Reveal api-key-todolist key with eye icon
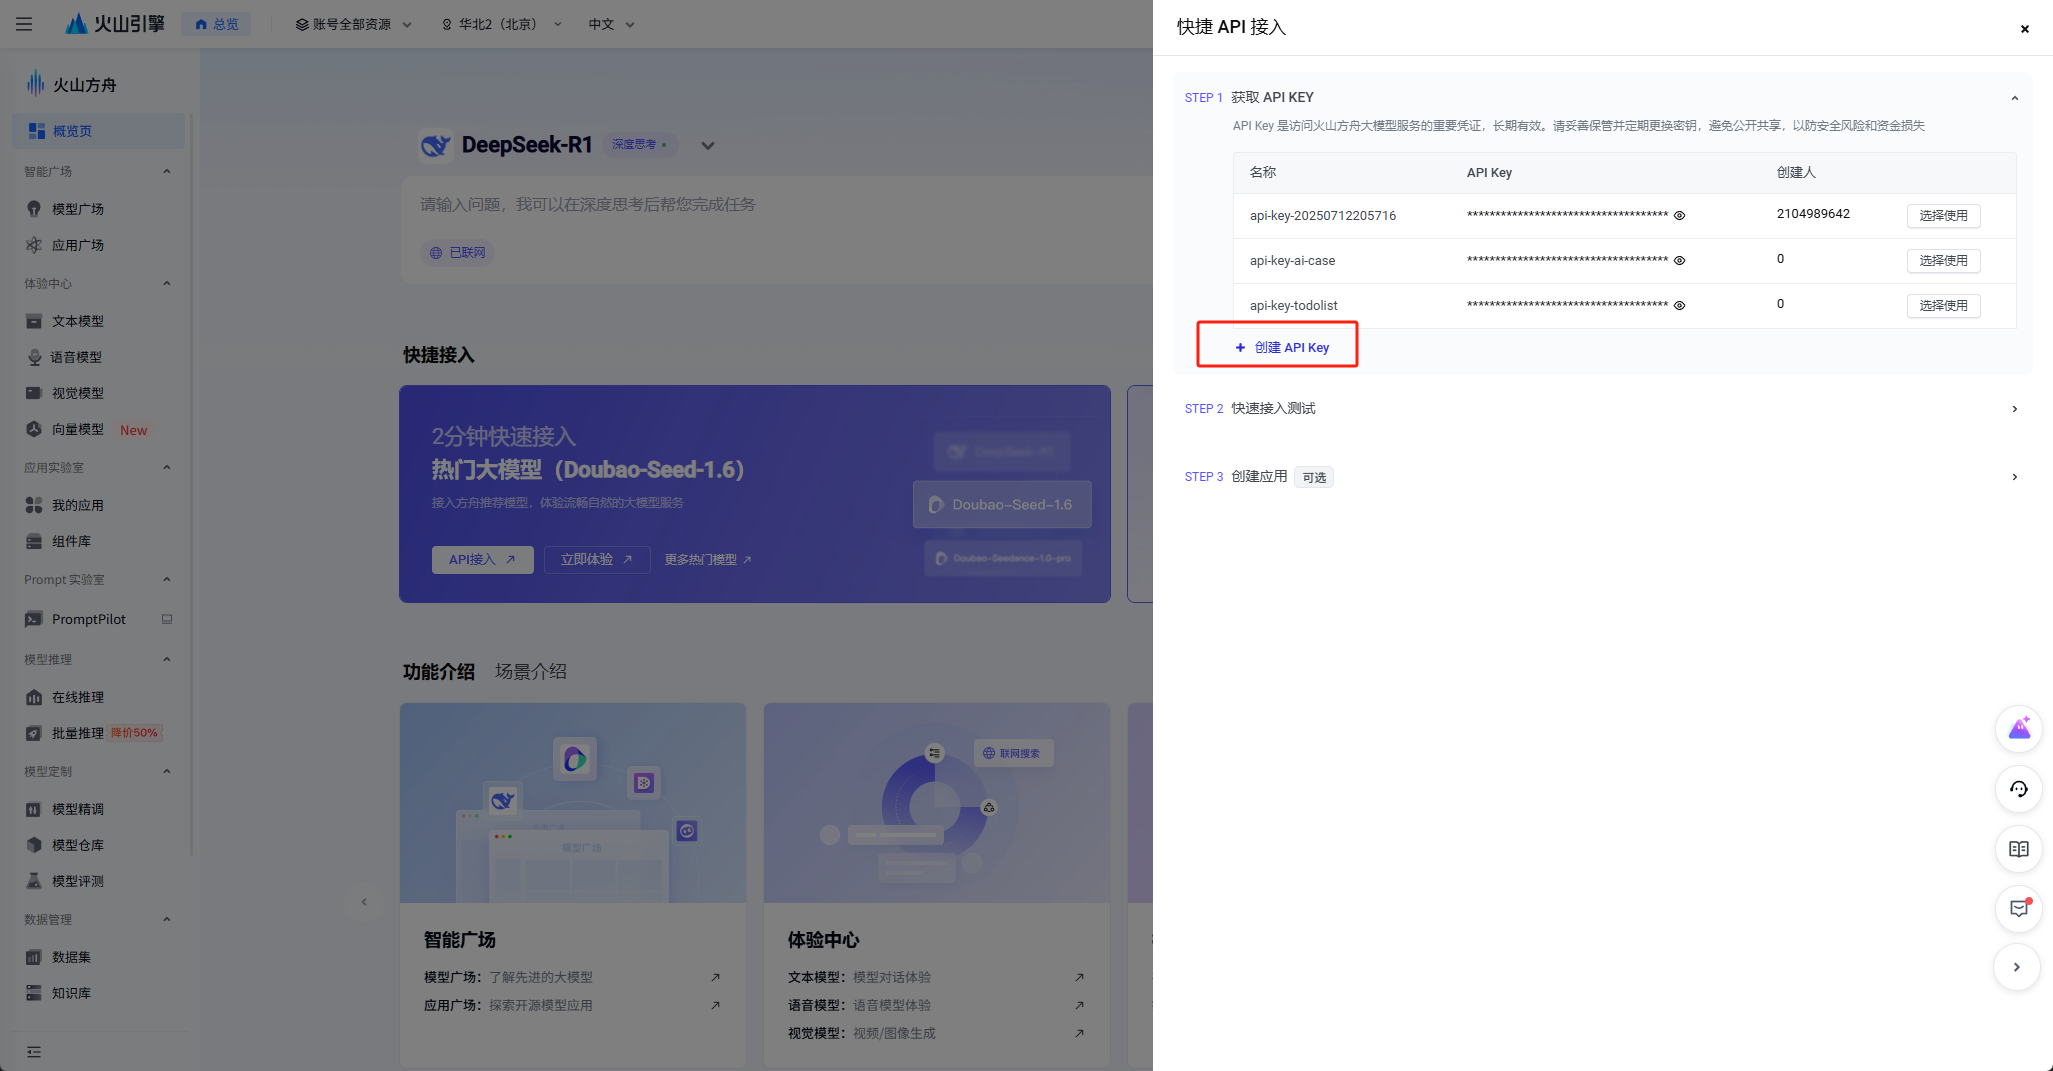This screenshot has width=2053, height=1071. 1680,305
